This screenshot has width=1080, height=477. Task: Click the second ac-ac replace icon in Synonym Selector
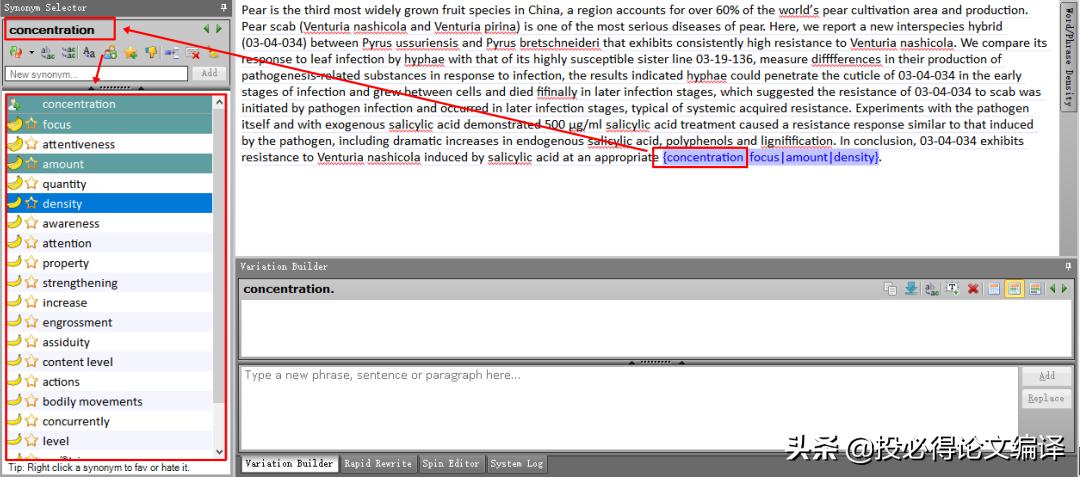click(x=69, y=52)
